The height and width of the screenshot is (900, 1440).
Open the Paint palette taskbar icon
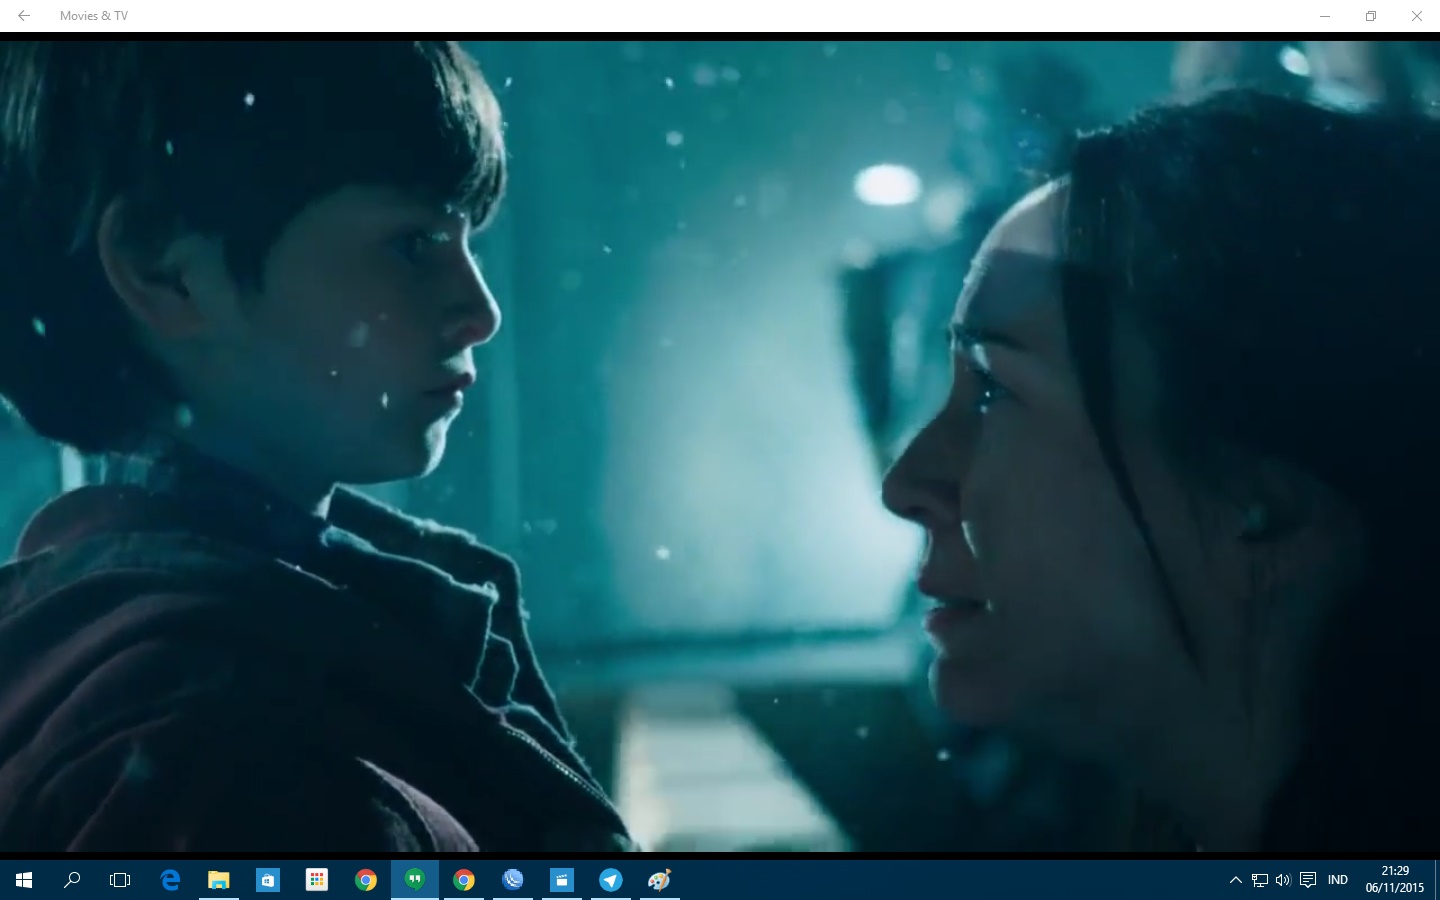point(659,880)
